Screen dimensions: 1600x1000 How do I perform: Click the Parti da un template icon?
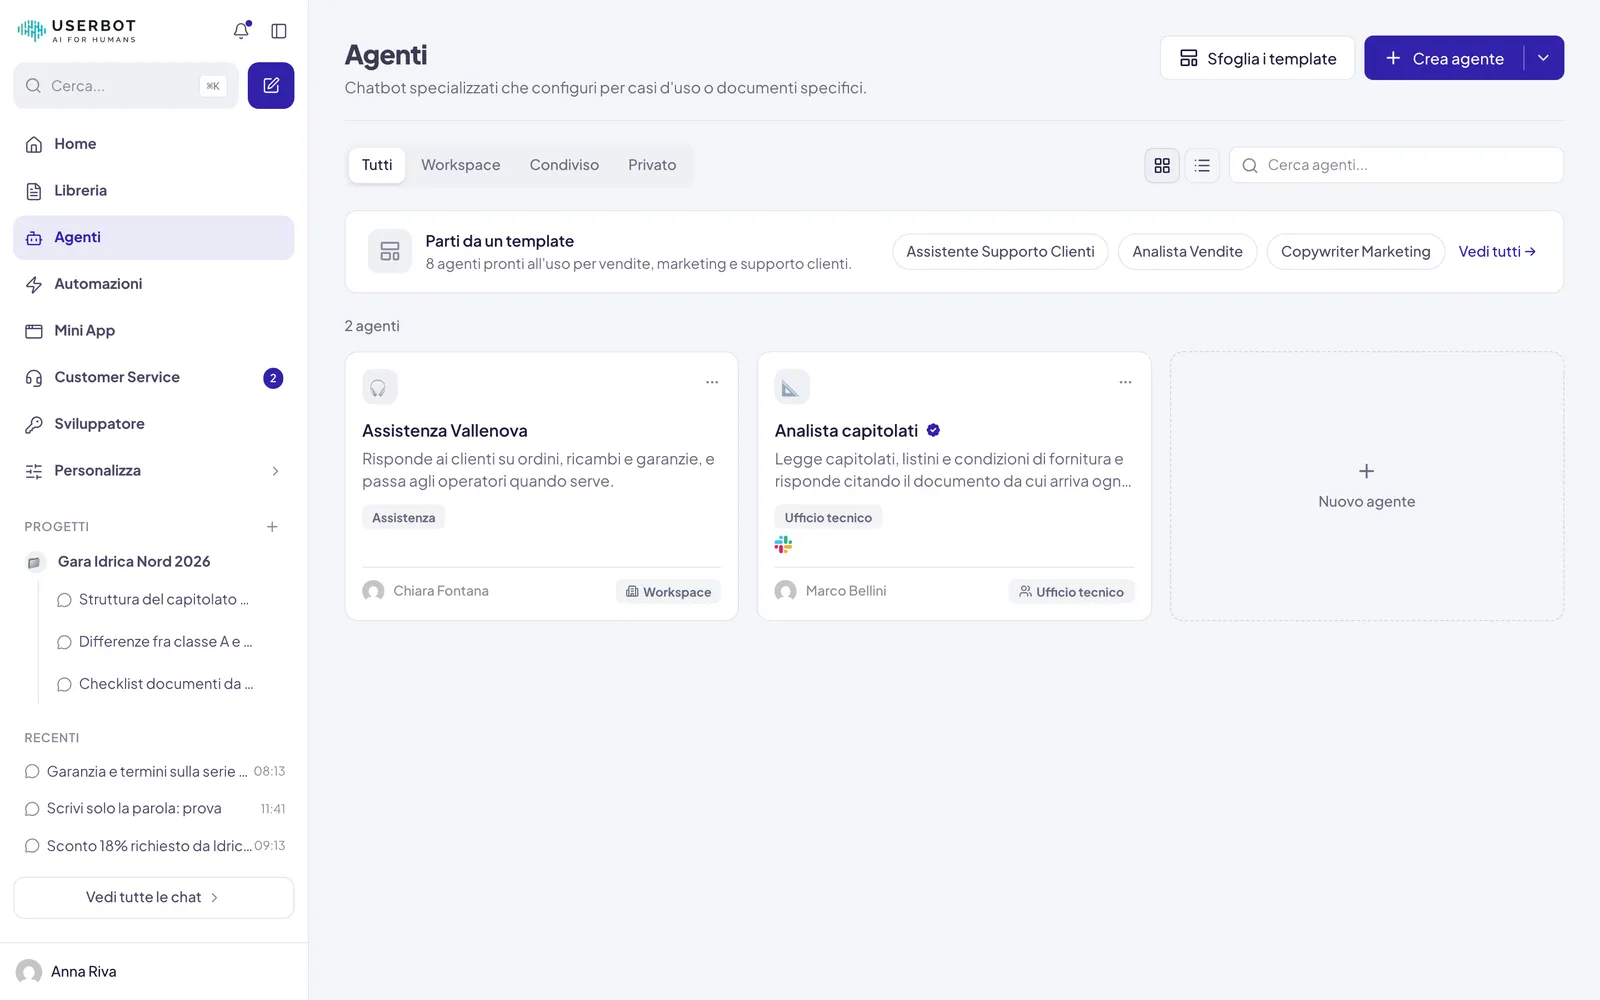(x=390, y=251)
